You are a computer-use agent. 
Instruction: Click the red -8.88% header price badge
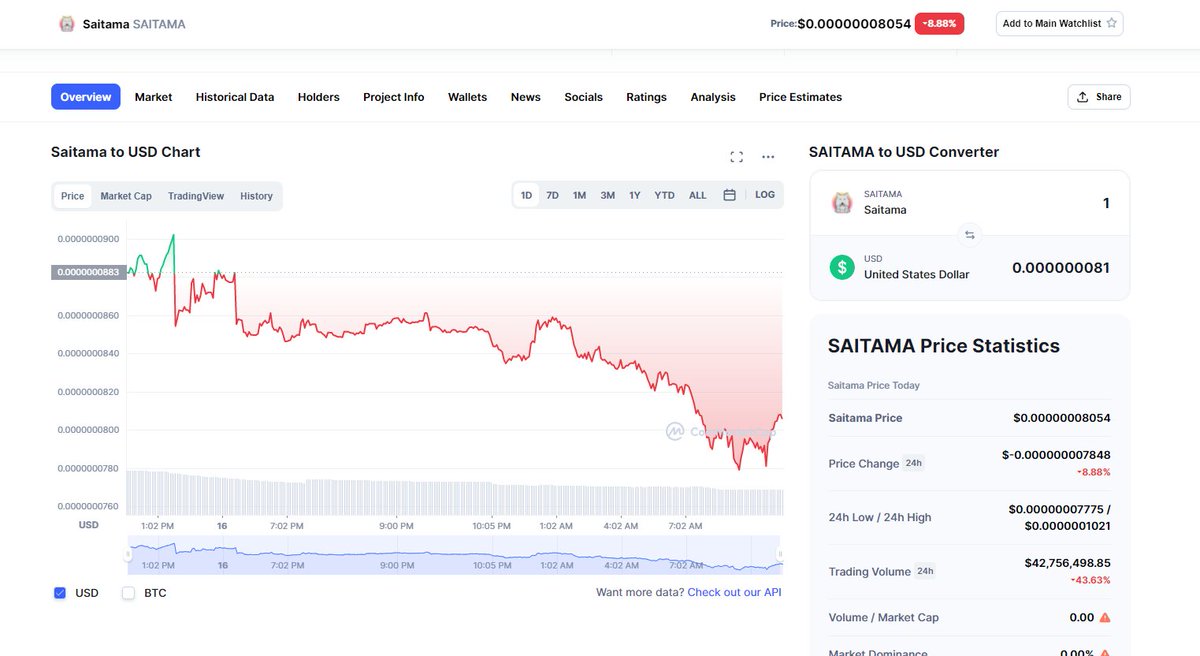[940, 23]
